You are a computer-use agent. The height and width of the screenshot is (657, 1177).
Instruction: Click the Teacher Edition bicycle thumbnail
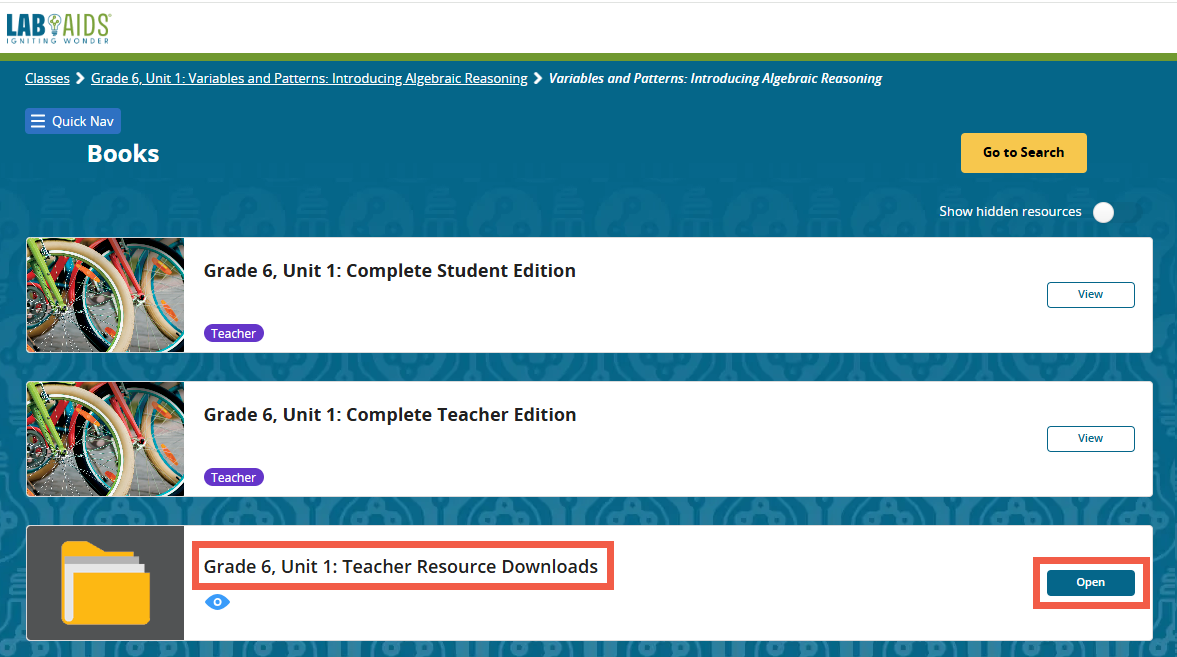tap(105, 439)
